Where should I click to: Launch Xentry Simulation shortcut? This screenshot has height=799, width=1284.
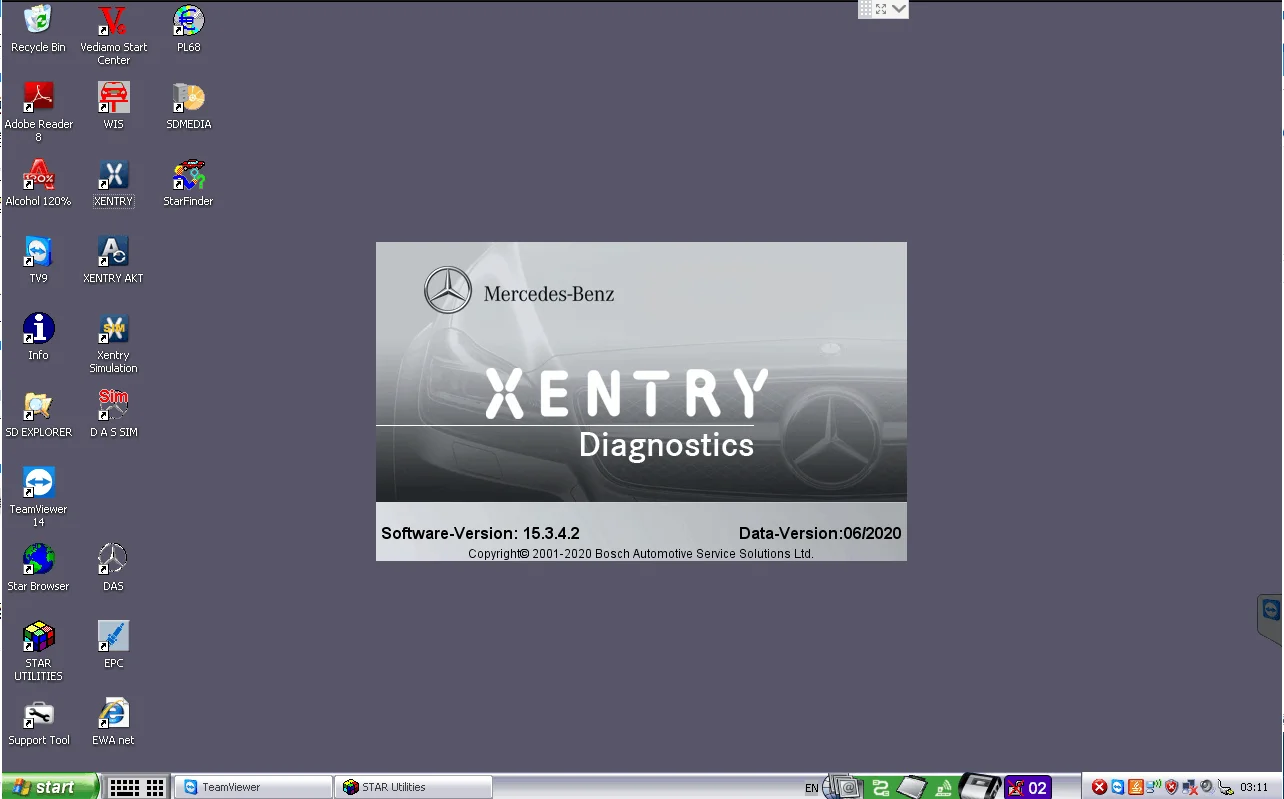coord(113,343)
